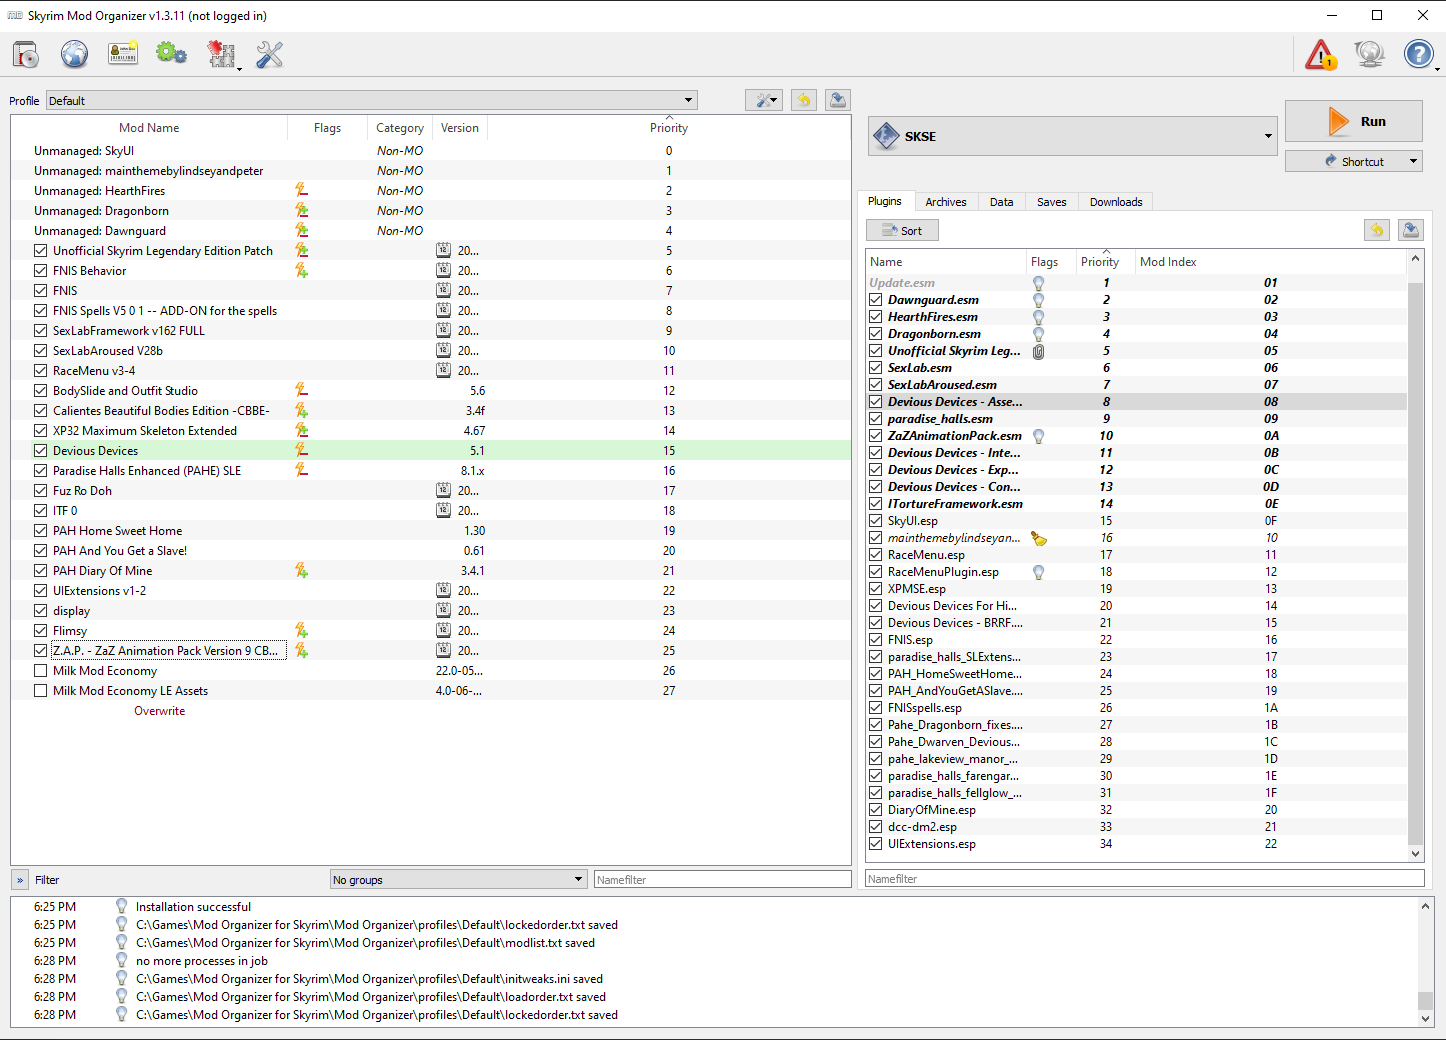Open the tools puzzle-piece toolbar icon

pos(221,54)
